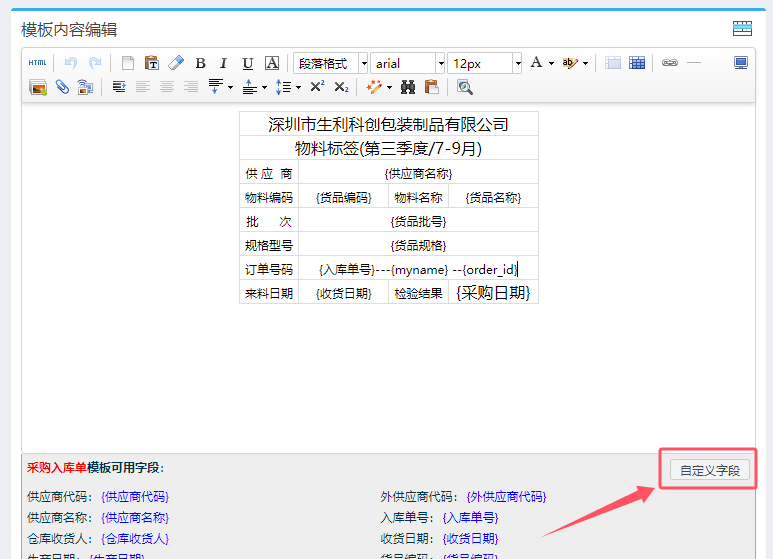Click the {供应商代码} field link

135,496
